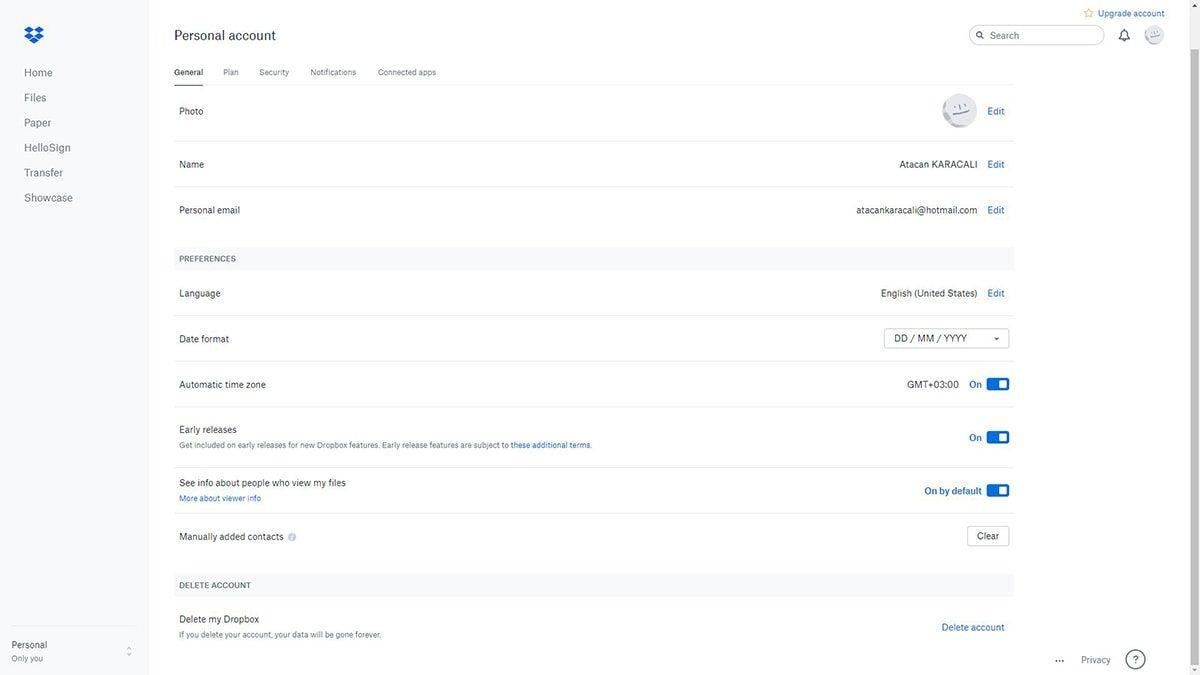This screenshot has width=1200, height=675.
Task: Click the Dropbox logo icon
Action: pos(34,35)
